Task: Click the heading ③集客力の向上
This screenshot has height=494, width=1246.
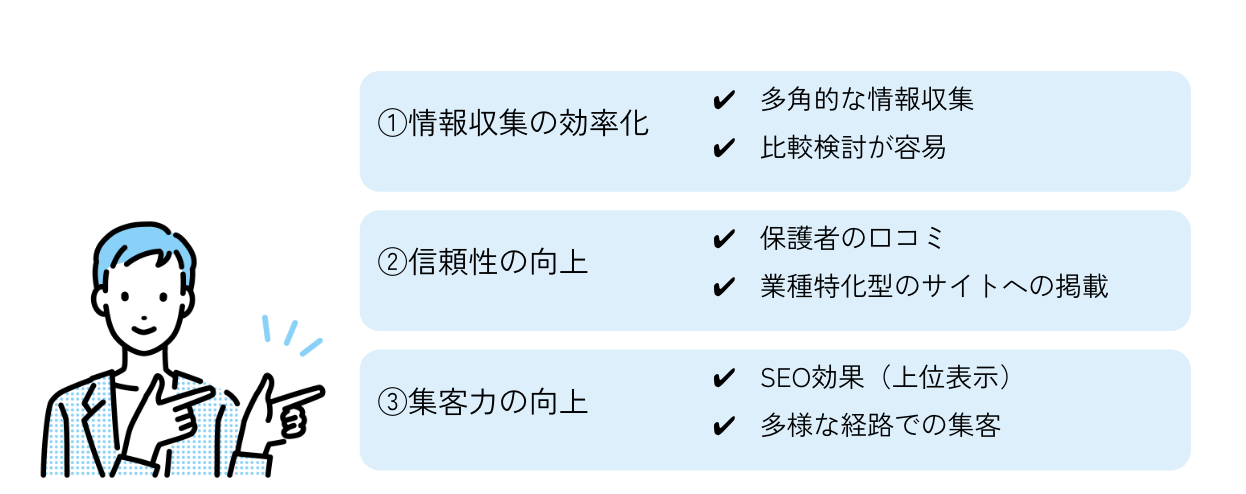Action: pos(482,402)
